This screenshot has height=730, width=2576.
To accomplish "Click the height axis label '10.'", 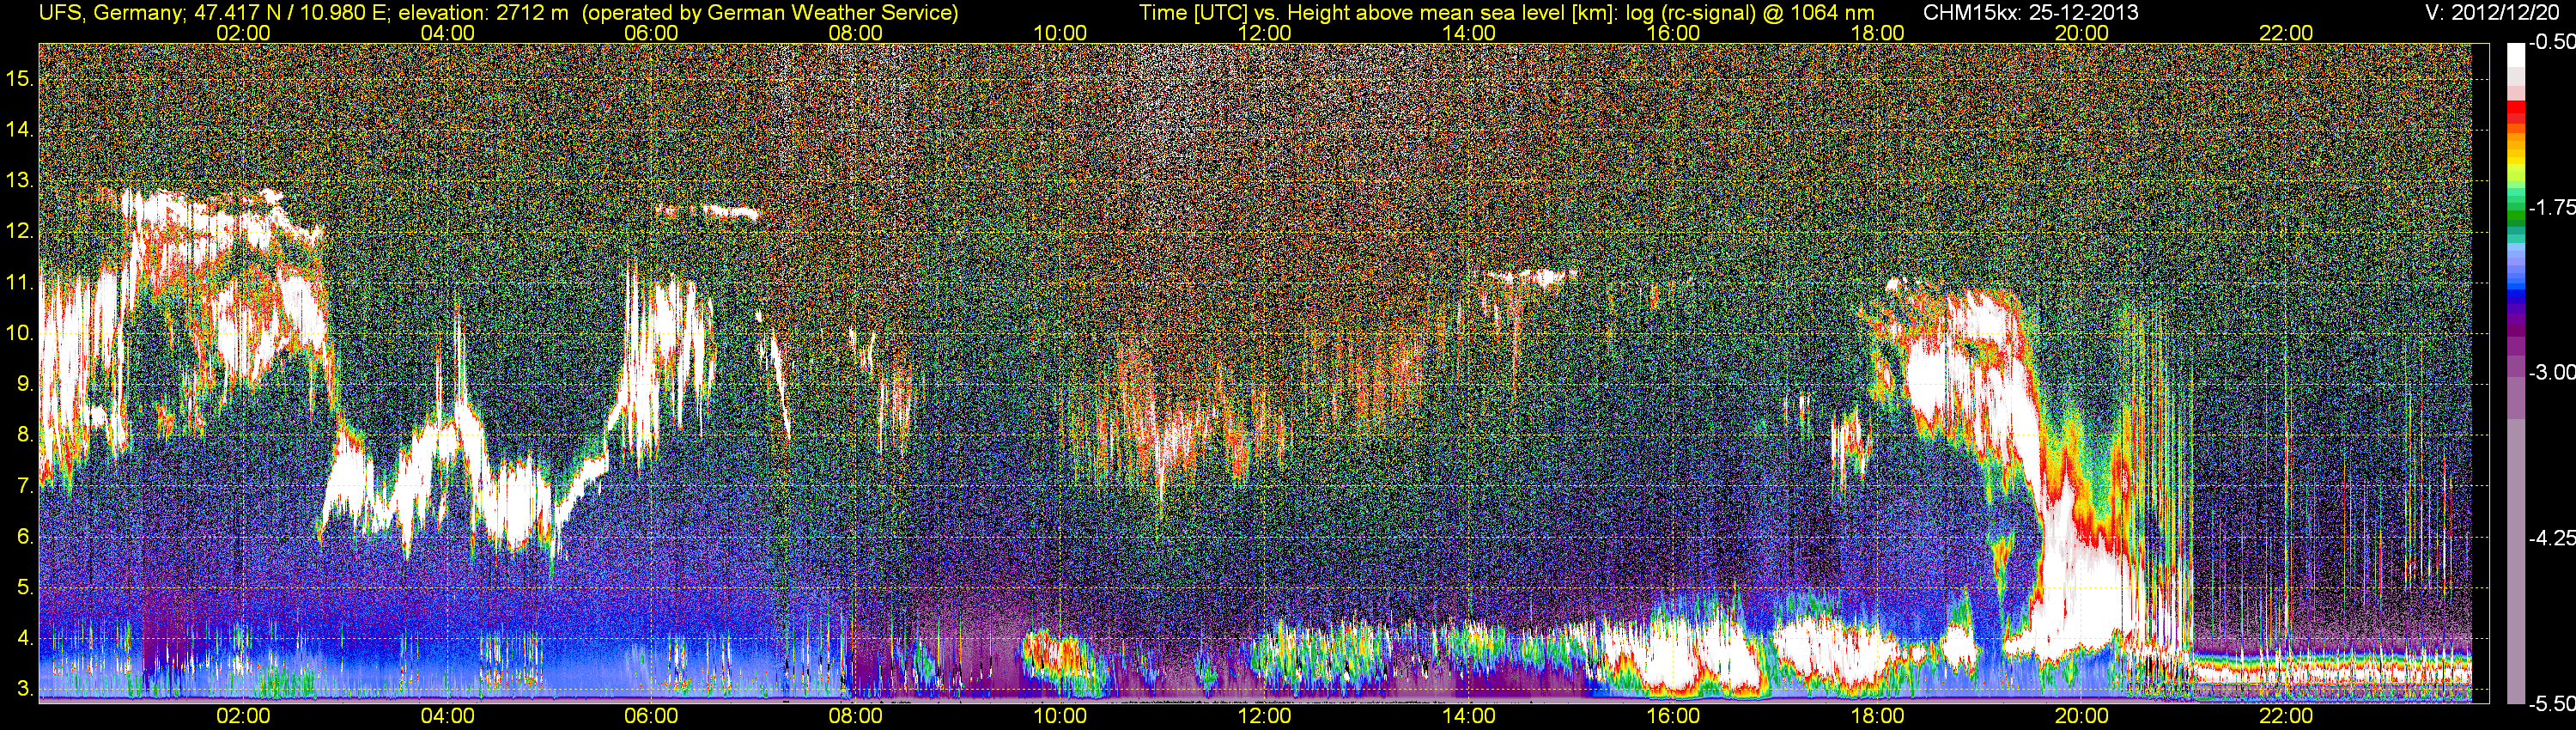I will tap(20, 333).
